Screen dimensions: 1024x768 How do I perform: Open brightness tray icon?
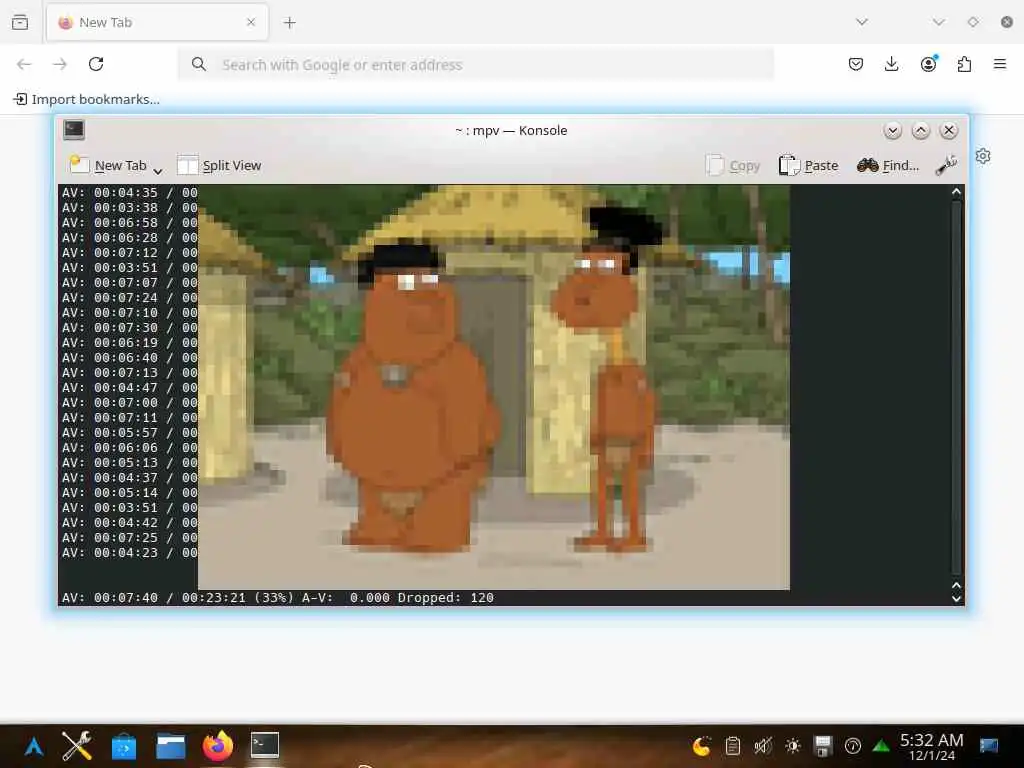pos(793,746)
